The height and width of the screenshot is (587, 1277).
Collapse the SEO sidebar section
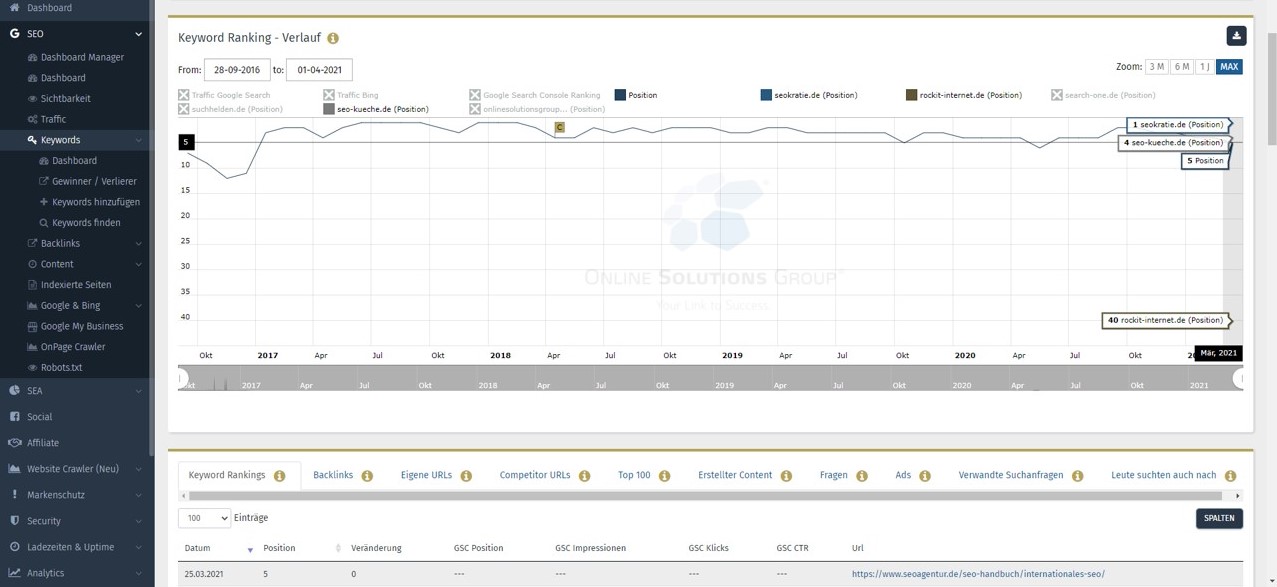tap(138, 34)
